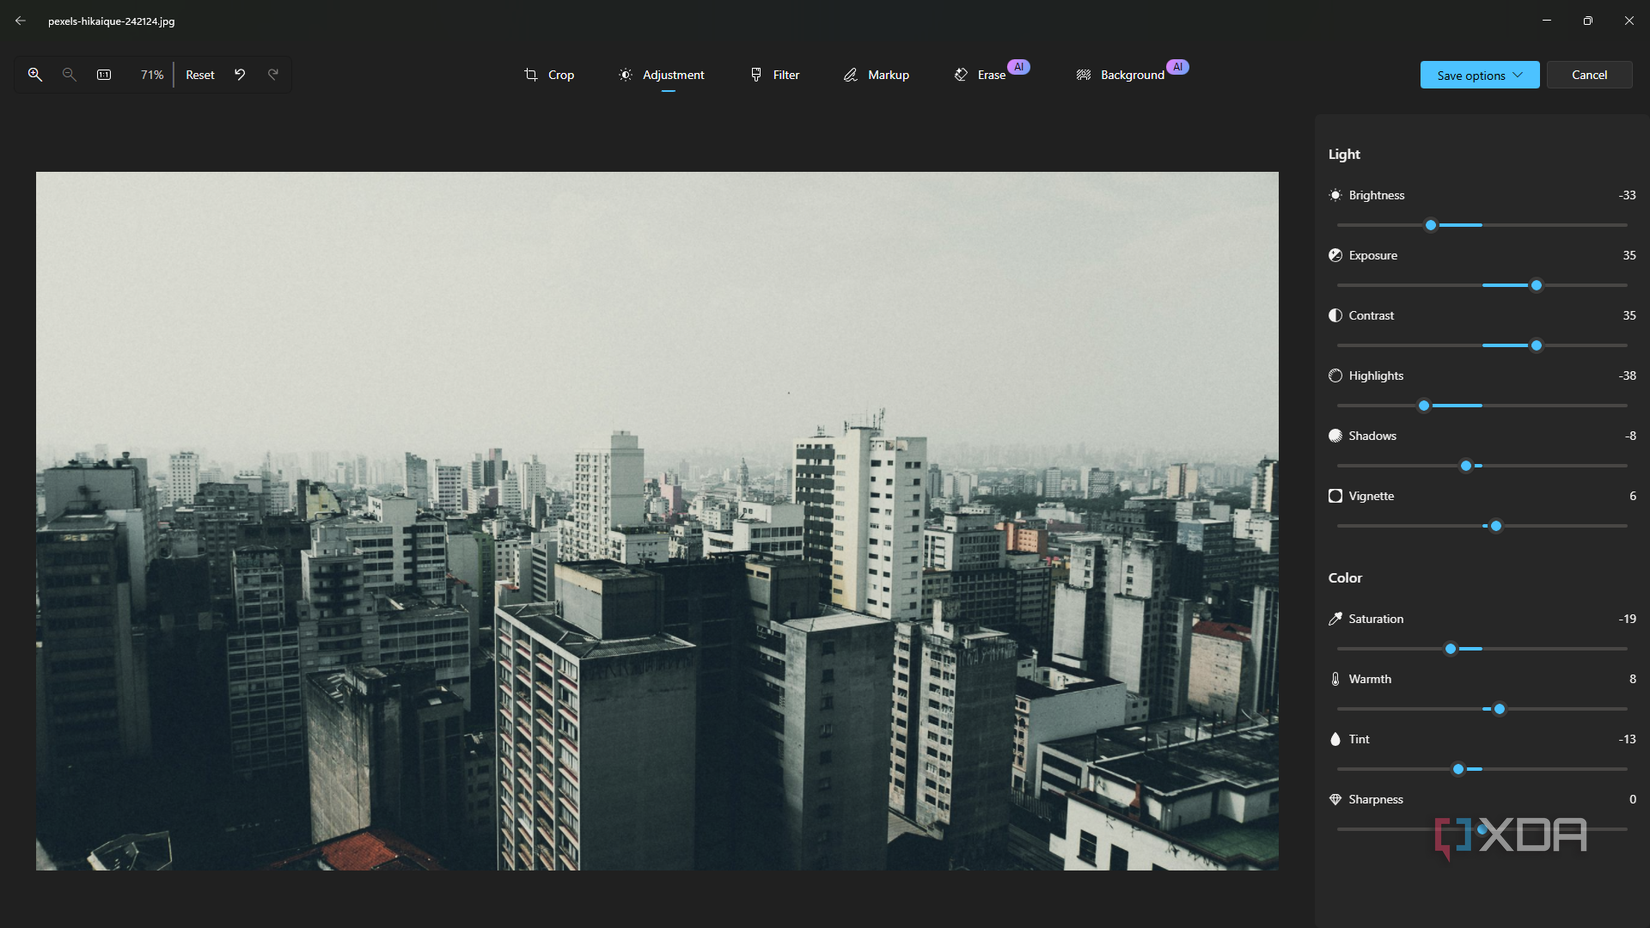Select the Crop tool
1650x928 pixels.
(549, 74)
